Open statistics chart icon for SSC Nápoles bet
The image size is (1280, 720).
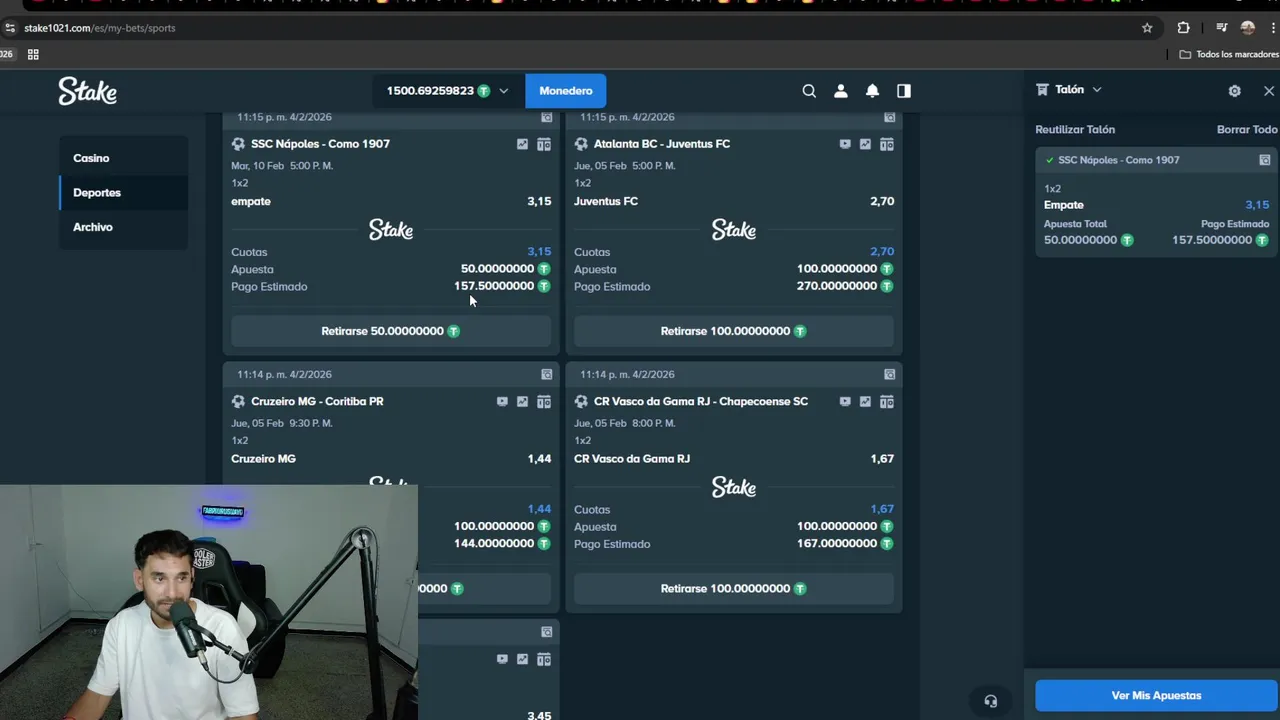point(522,144)
